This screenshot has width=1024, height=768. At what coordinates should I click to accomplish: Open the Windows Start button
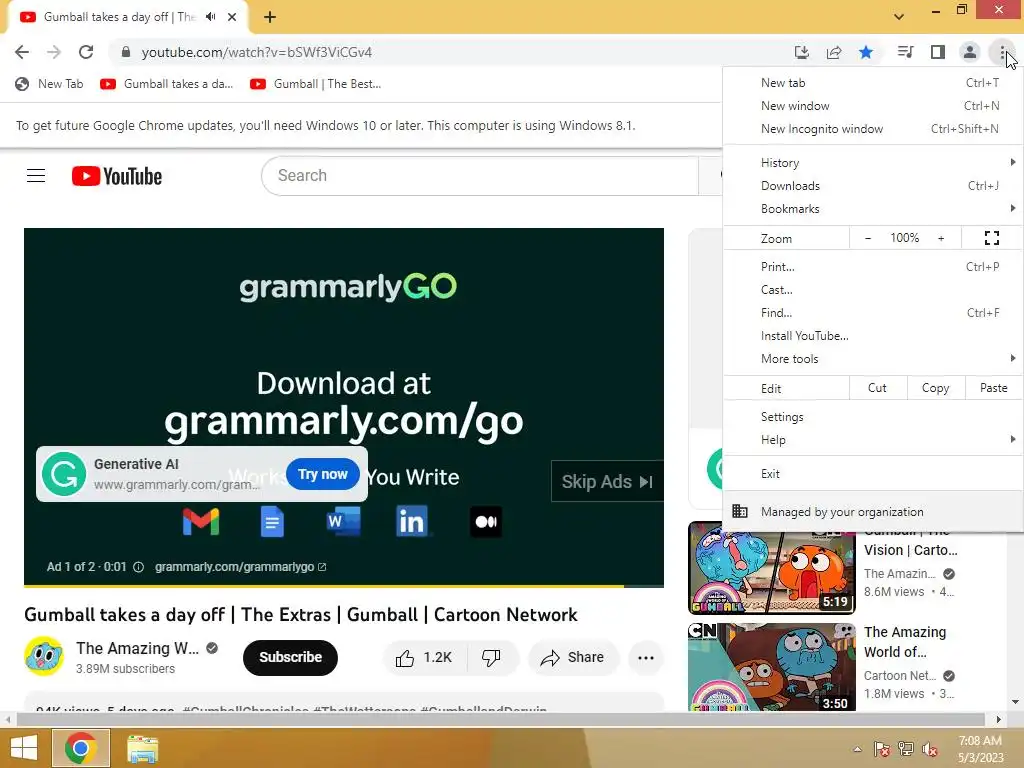point(24,748)
